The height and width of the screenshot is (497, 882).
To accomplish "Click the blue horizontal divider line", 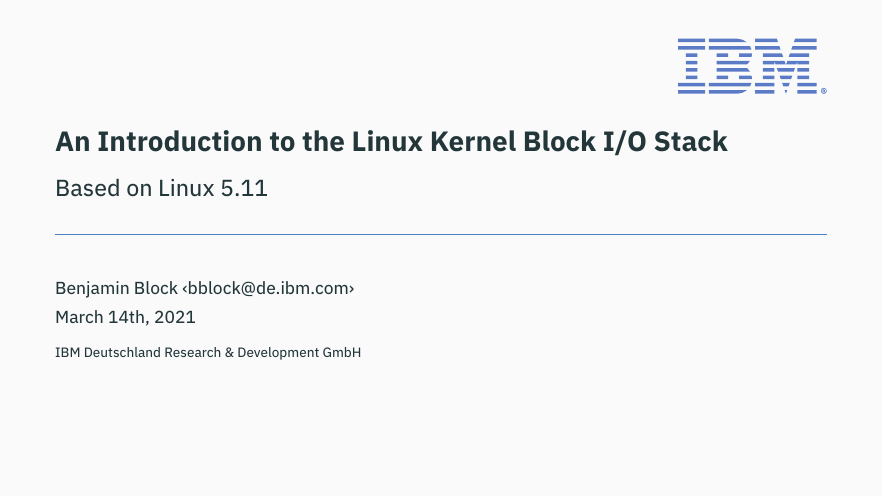I will click(441, 234).
